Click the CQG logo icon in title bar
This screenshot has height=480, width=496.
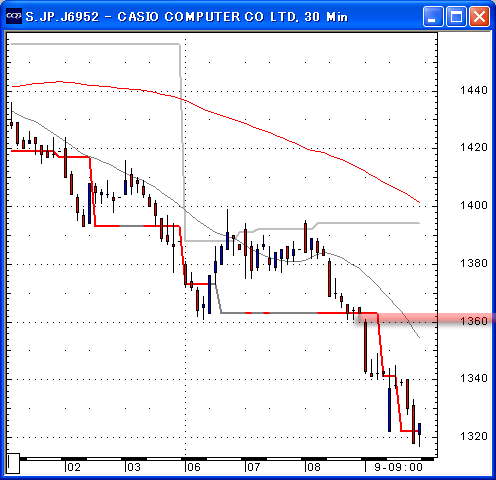[x=14, y=16]
